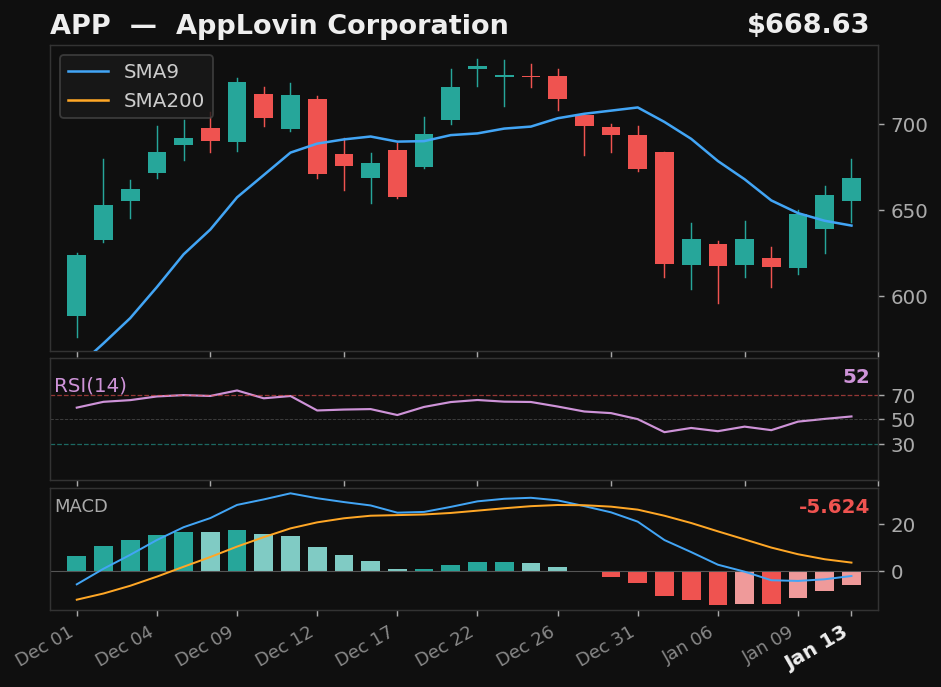Screen dimensions: 941x687
Task: Select the SMA9 legend entry
Action: click(123, 71)
